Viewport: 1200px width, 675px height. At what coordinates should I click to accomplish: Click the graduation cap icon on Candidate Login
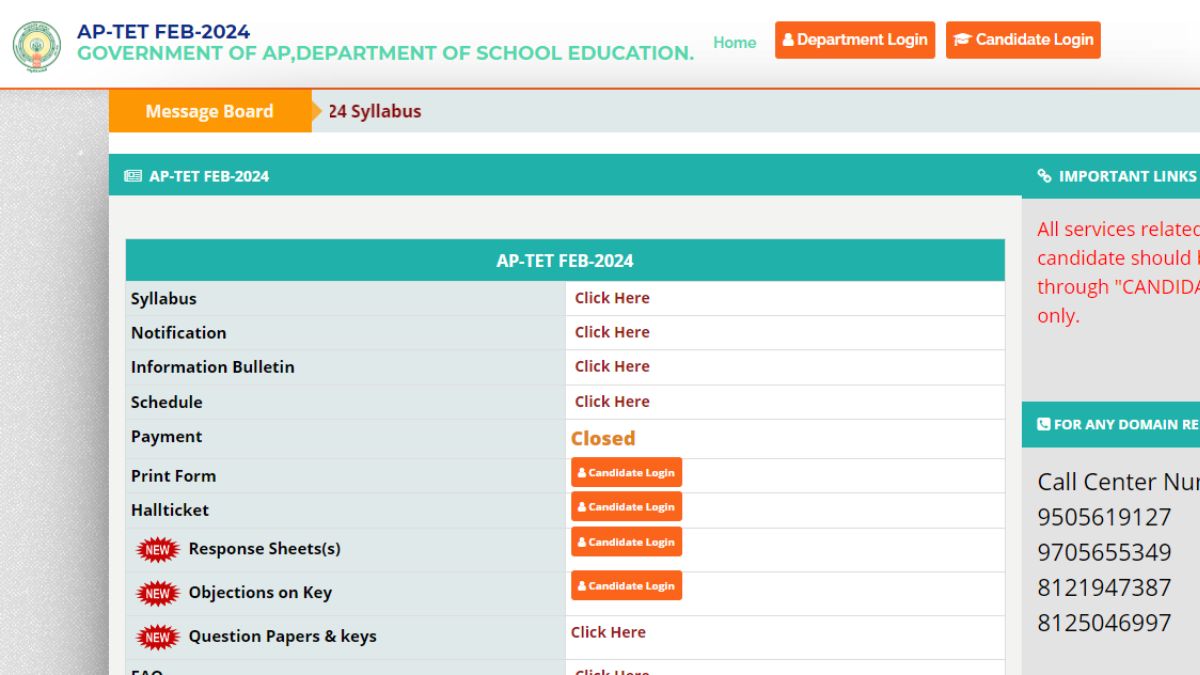tap(963, 39)
